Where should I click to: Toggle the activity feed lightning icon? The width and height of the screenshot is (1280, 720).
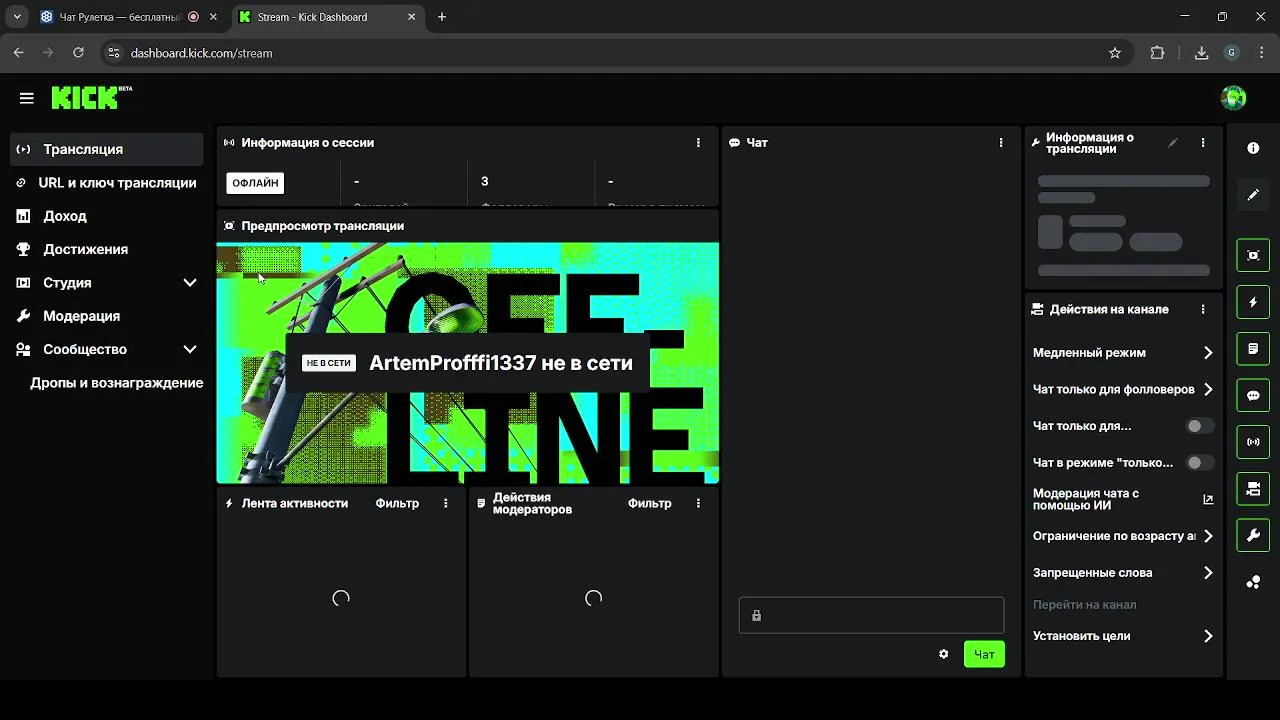[1253, 302]
